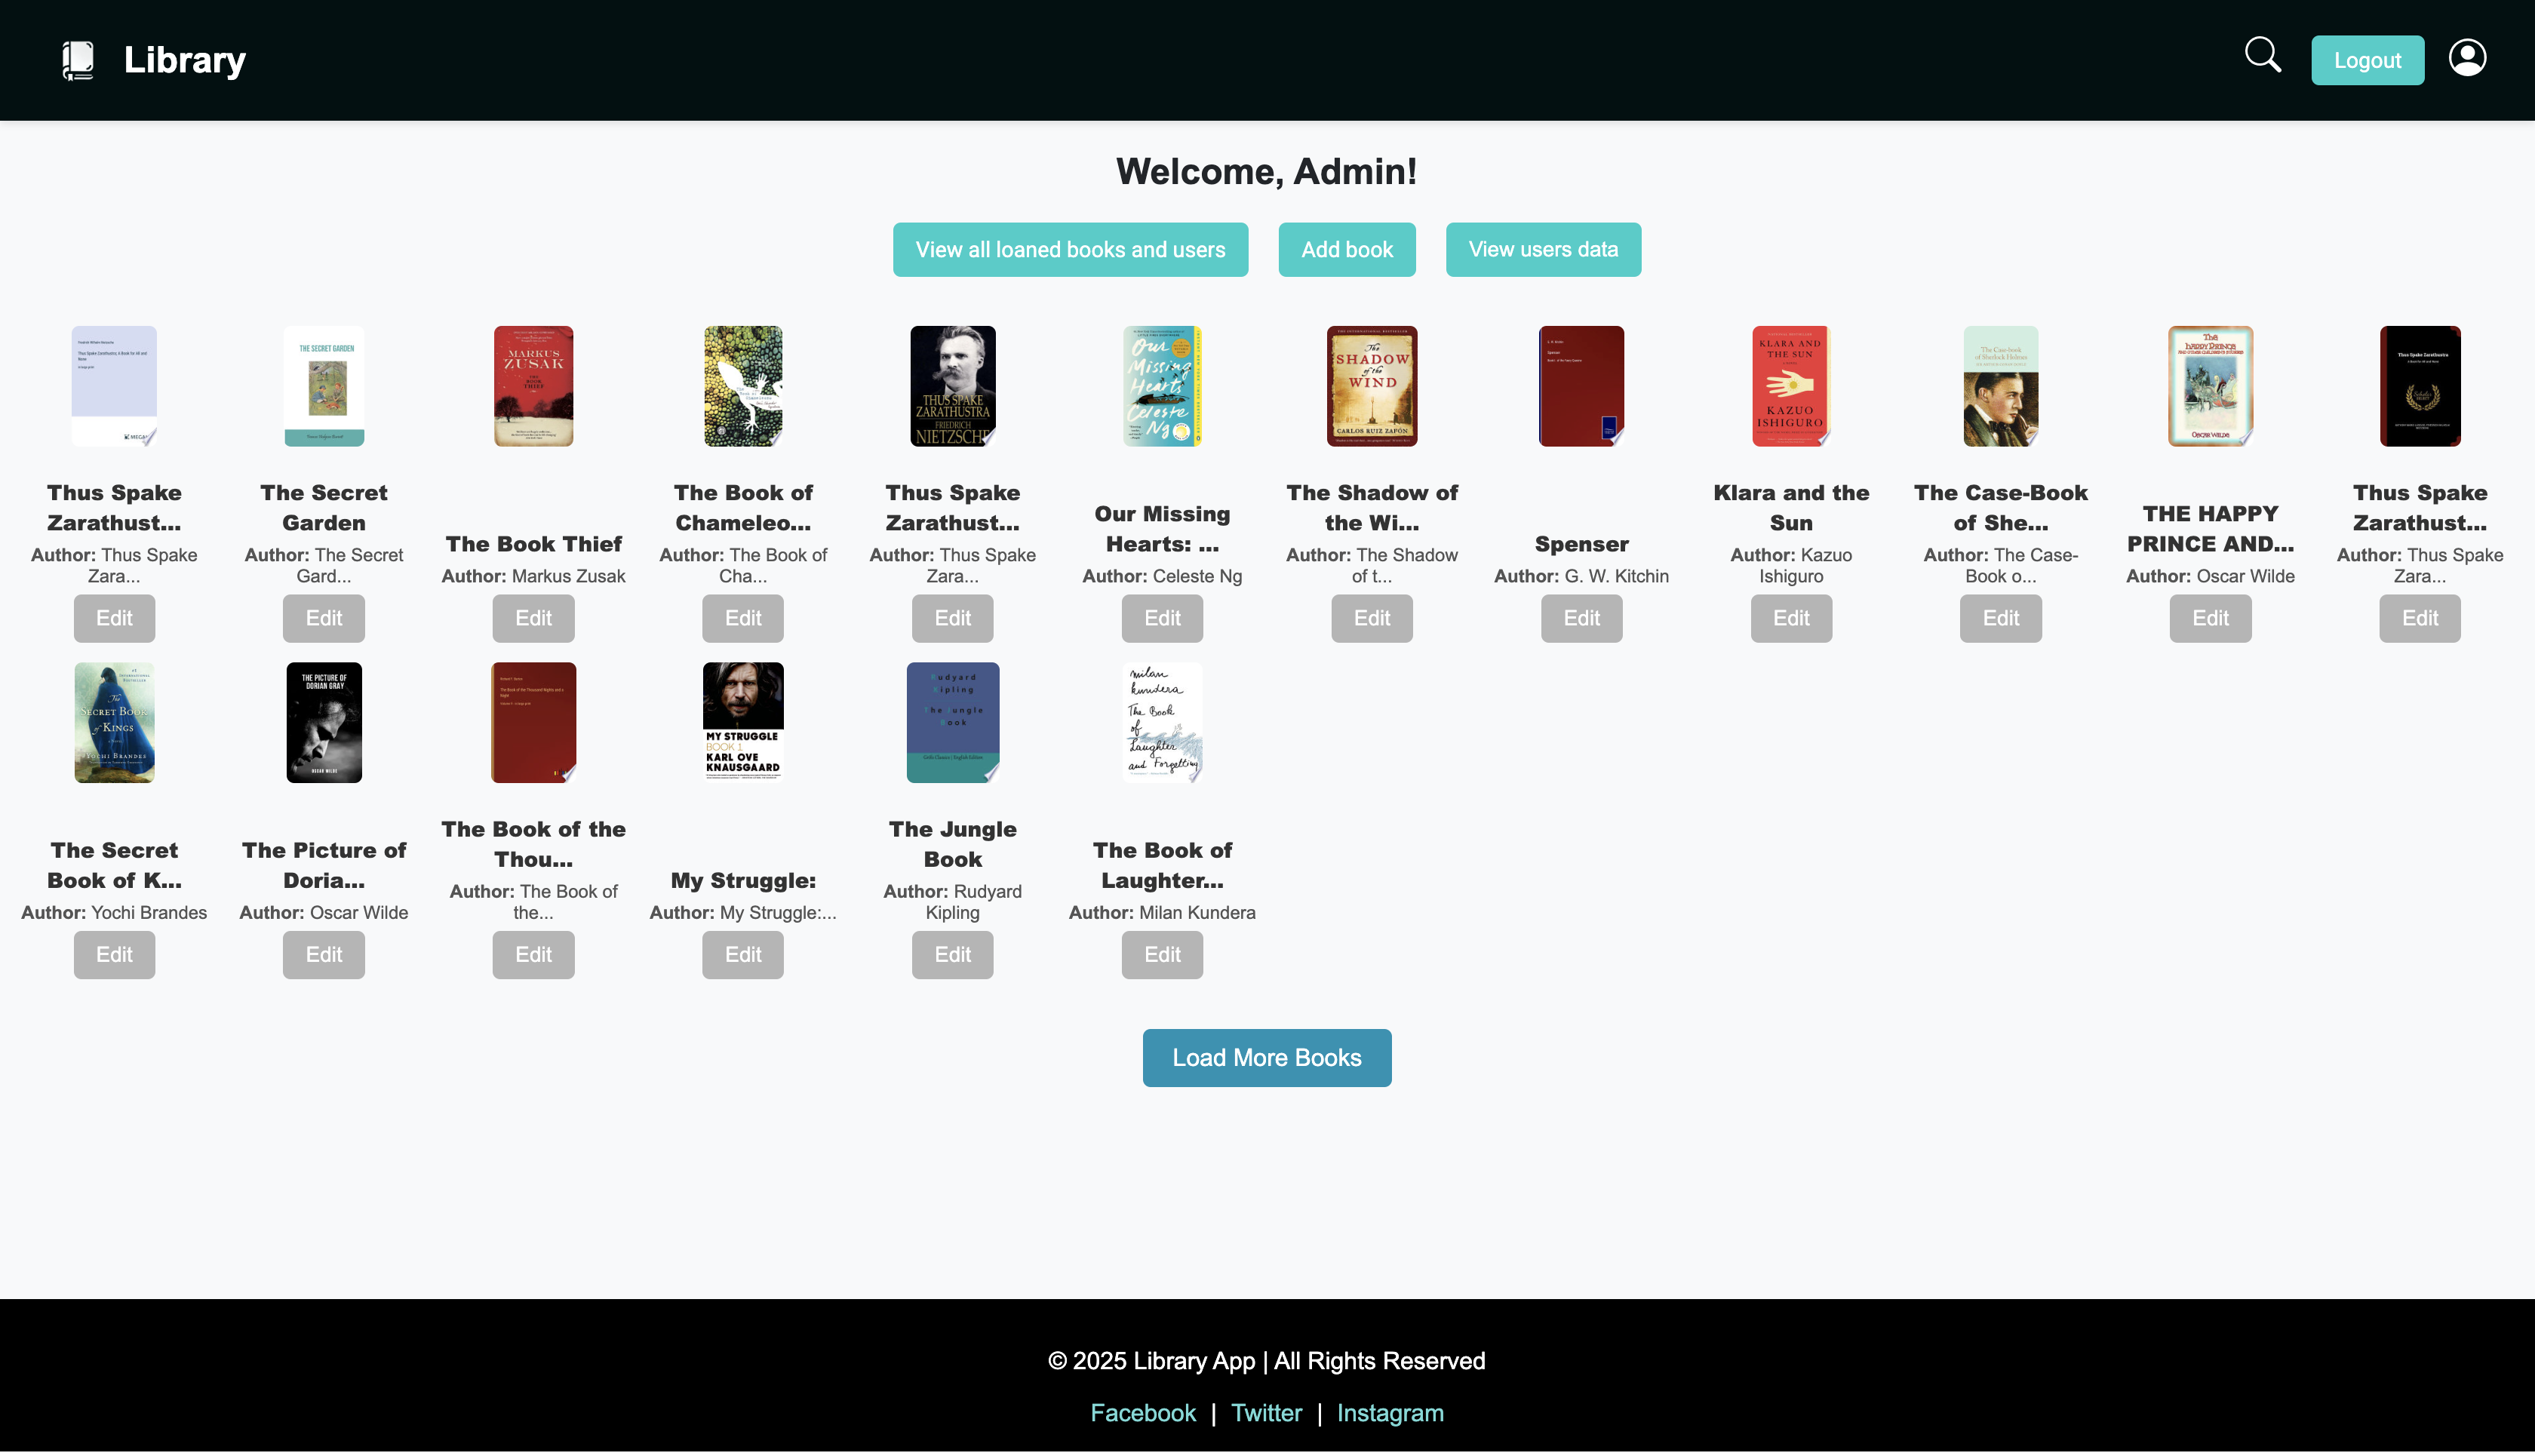Screen dimensions: 2535x1456
Task: Click the Add book button
Action: 1346,249
